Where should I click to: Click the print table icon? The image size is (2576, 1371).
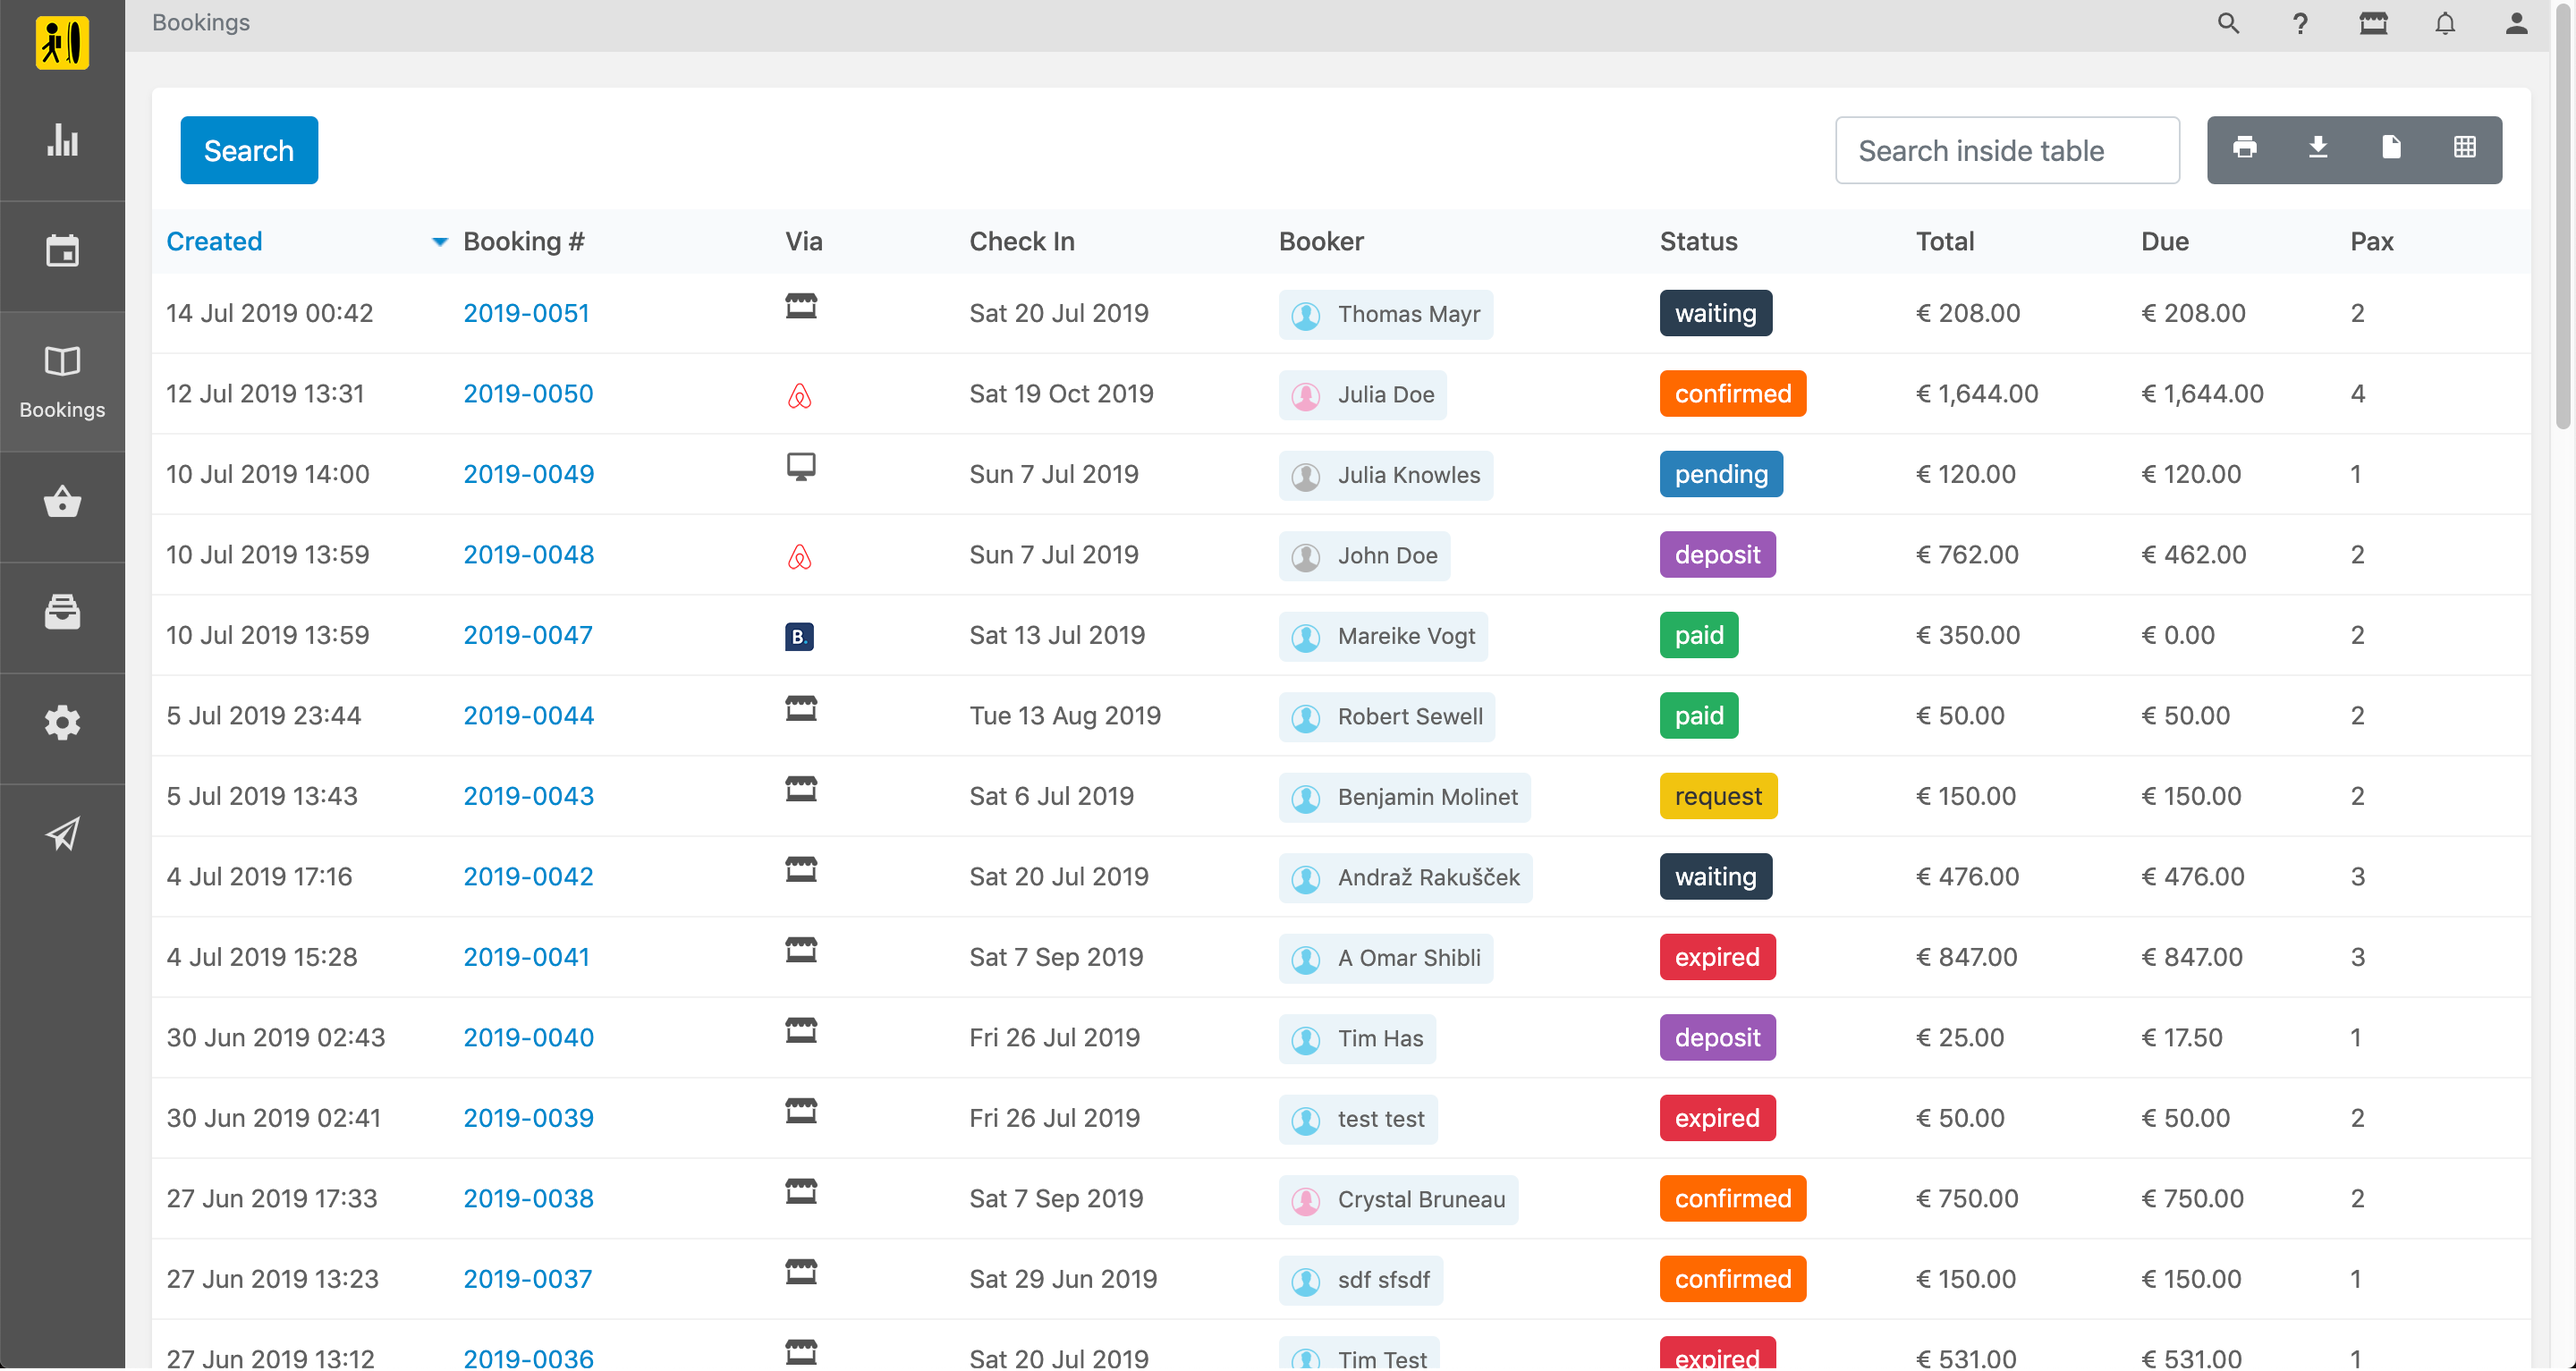(2245, 148)
